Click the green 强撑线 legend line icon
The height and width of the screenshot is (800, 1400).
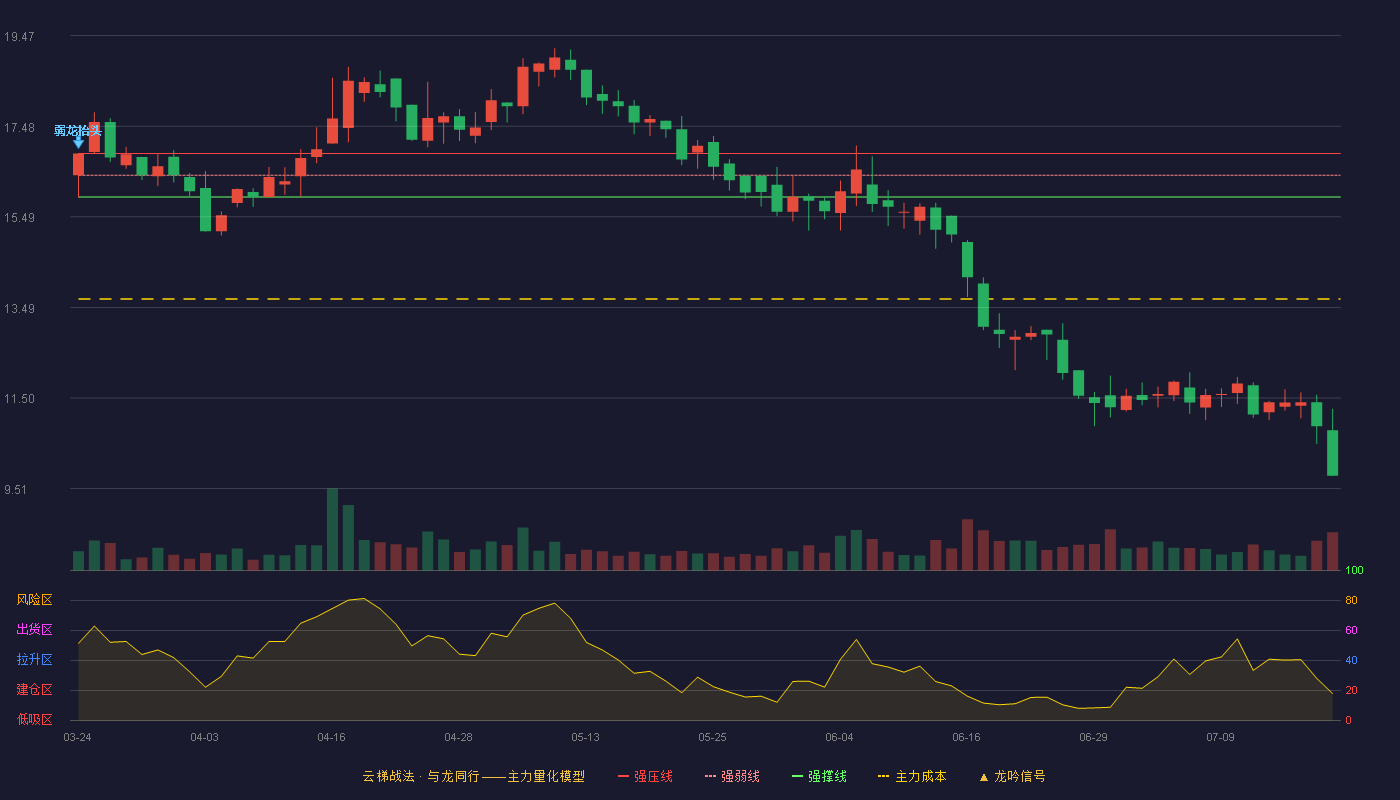[x=797, y=776]
